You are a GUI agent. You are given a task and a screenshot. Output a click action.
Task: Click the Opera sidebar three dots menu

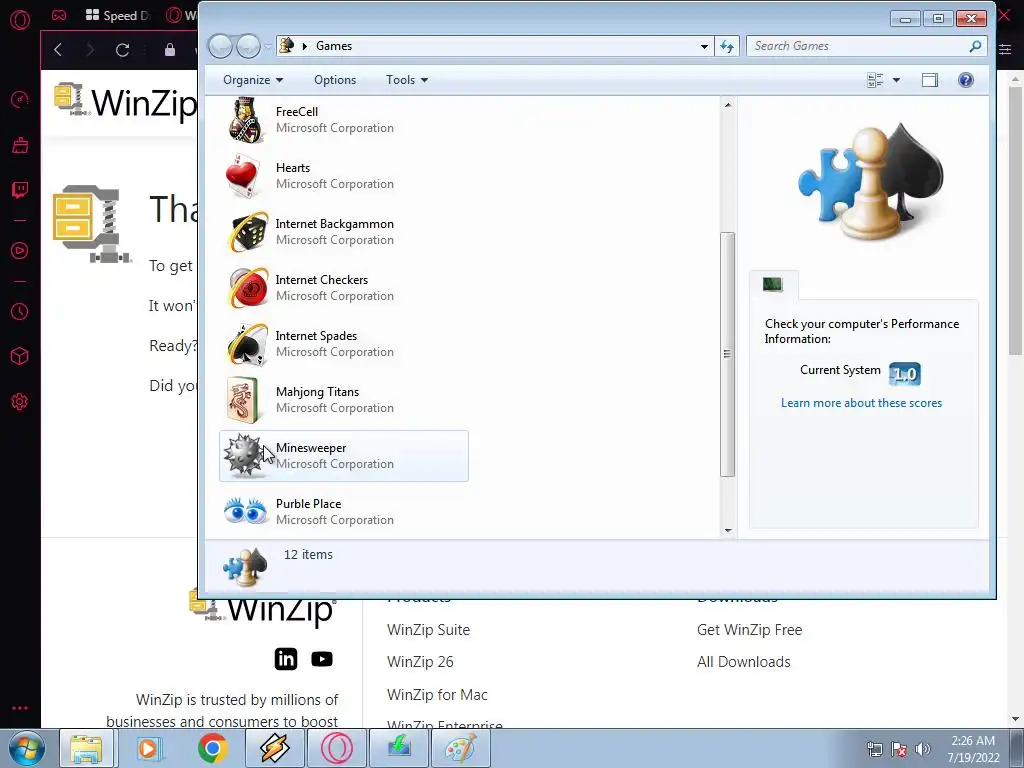(20, 708)
